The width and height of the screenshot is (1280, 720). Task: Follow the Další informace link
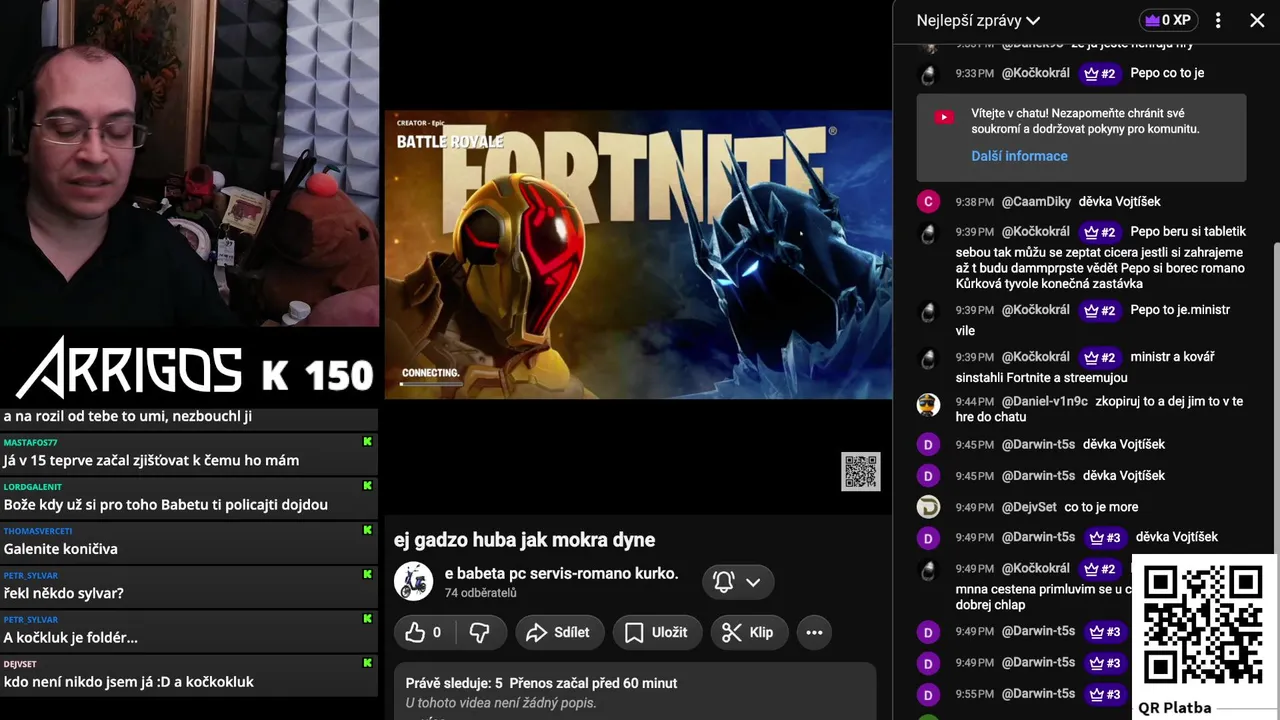pos(1019,156)
